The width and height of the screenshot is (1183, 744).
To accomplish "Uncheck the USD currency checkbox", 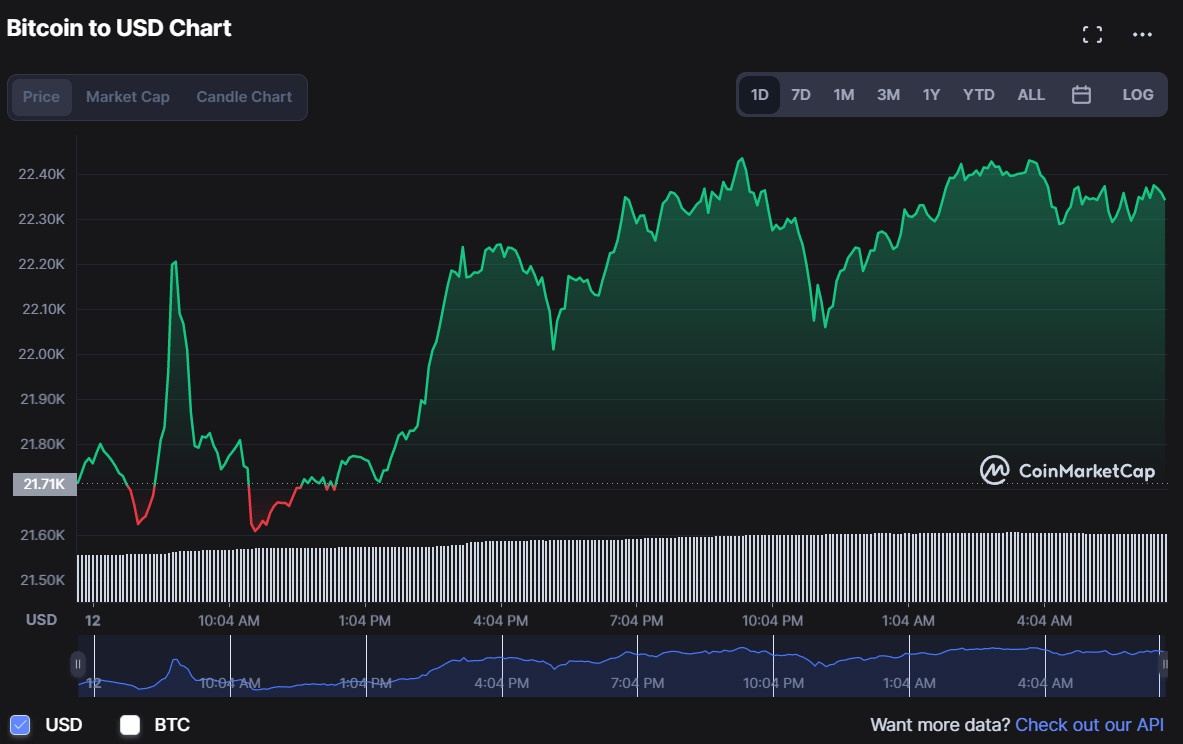I will [20, 725].
